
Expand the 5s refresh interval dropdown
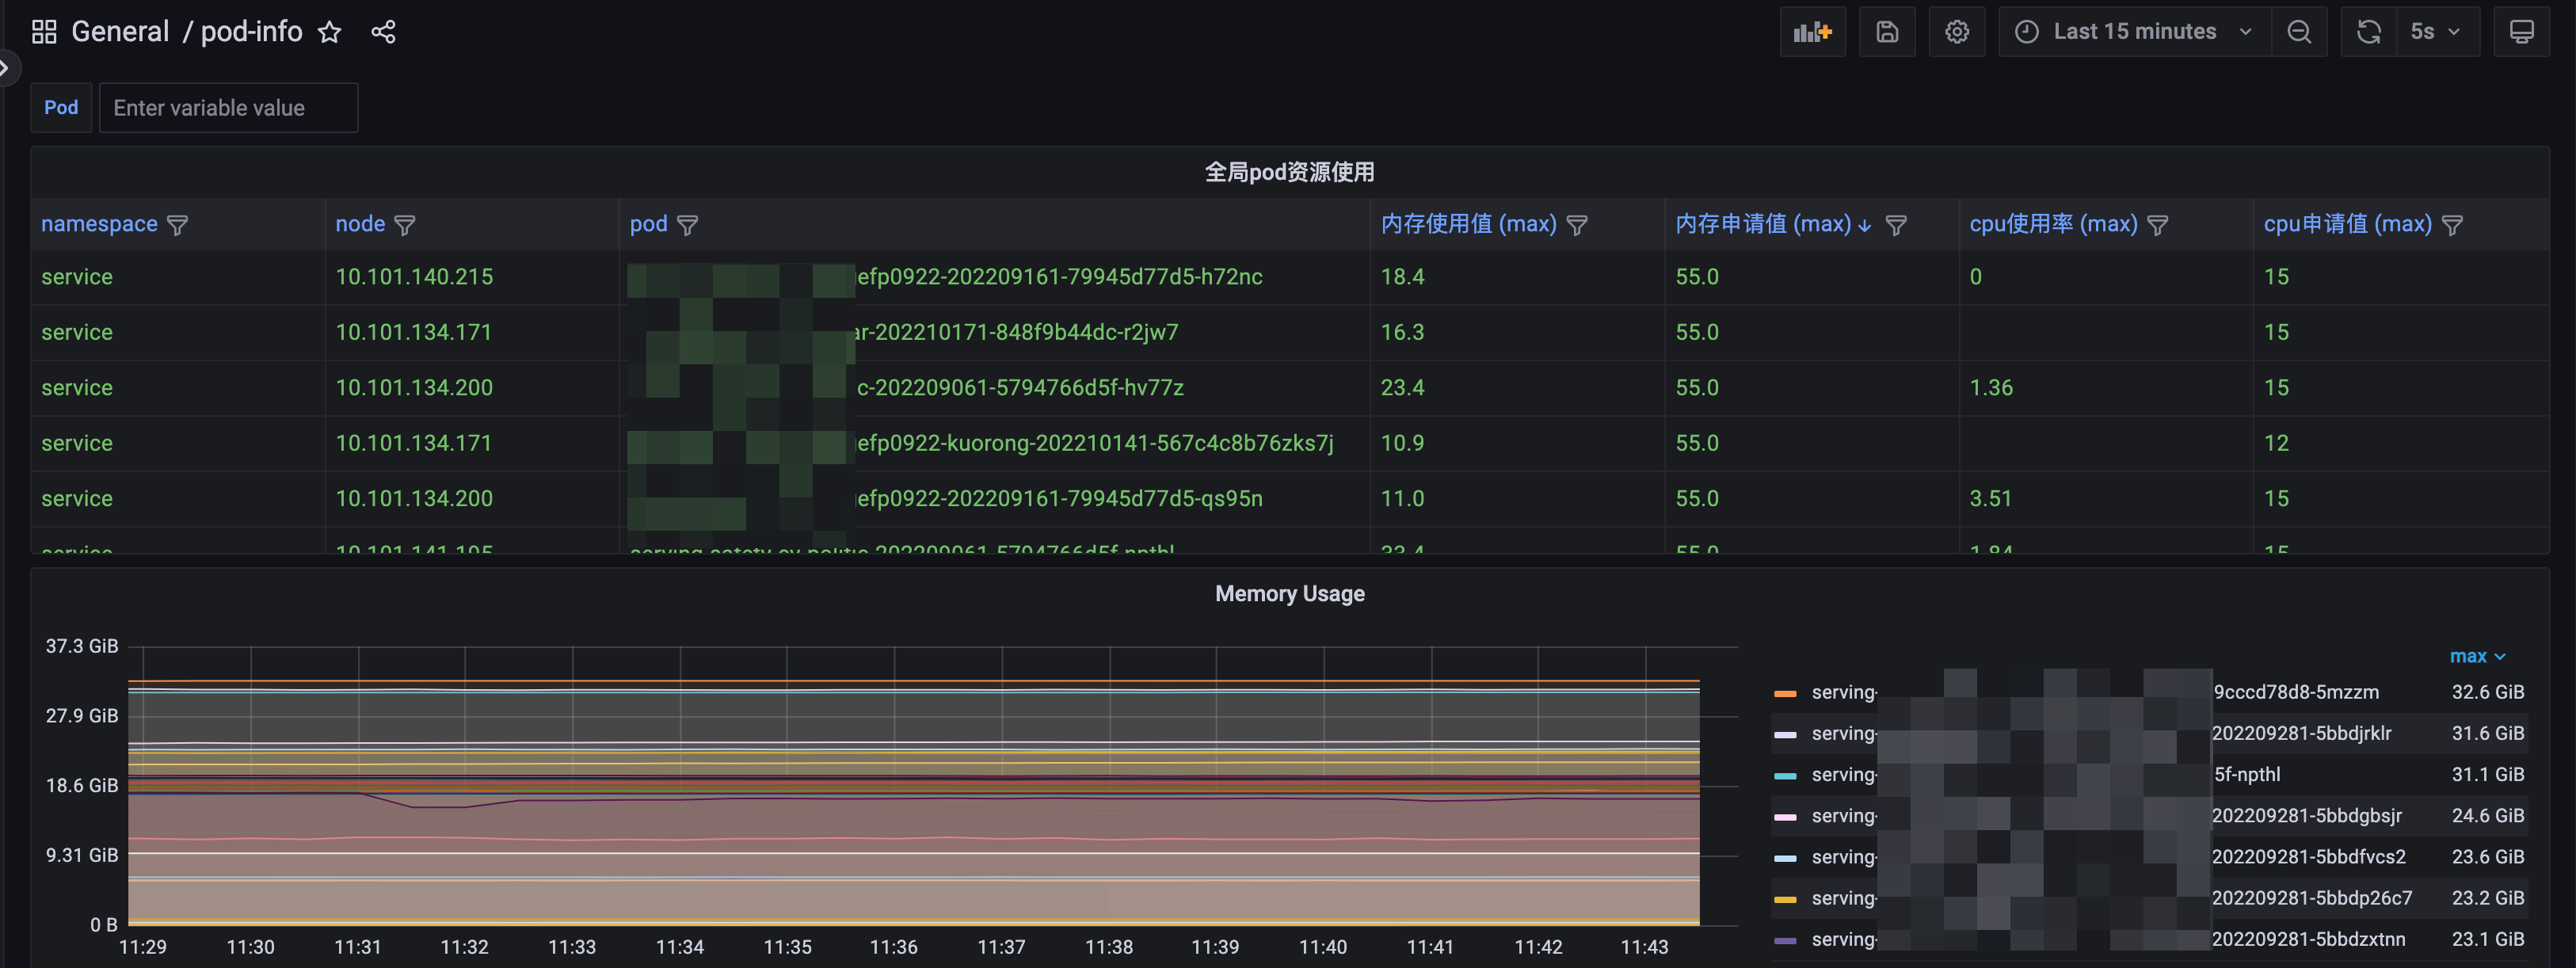tap(2436, 32)
